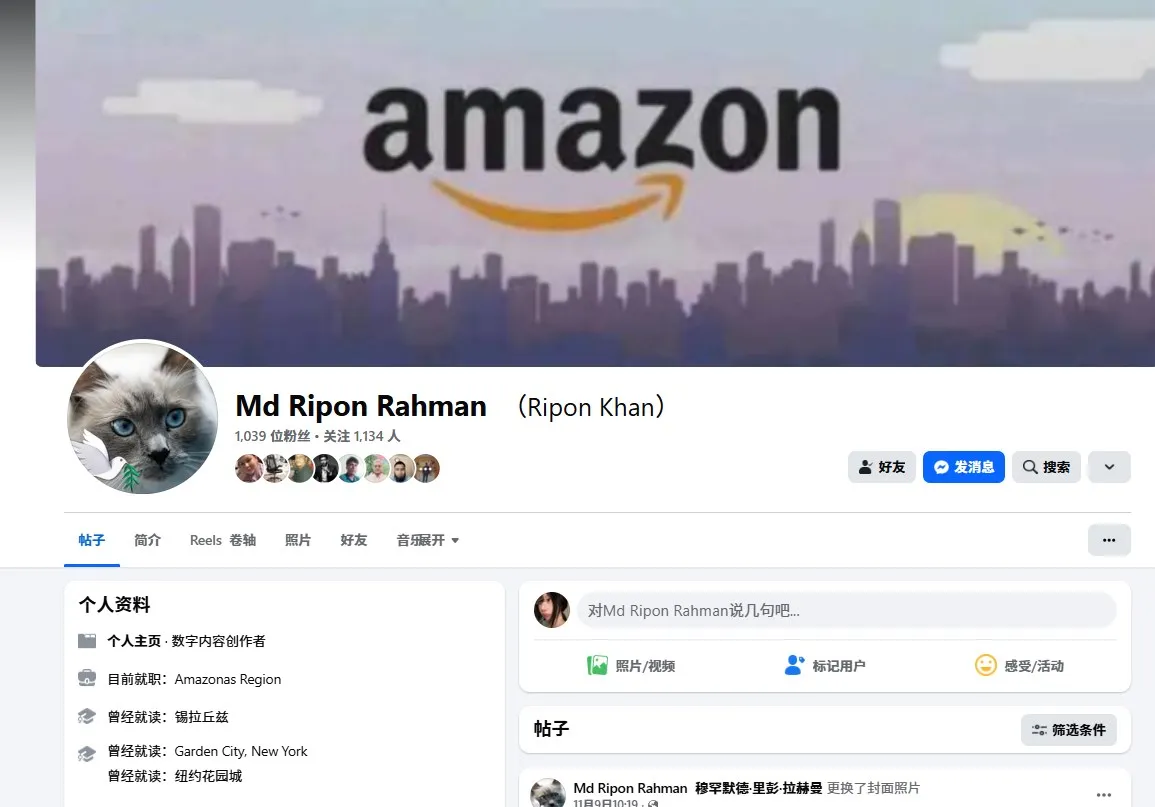Image resolution: width=1155 pixels, height=807 pixels.
Task: Expand the 展开 more tabs dropdown
Action: (x=428, y=540)
